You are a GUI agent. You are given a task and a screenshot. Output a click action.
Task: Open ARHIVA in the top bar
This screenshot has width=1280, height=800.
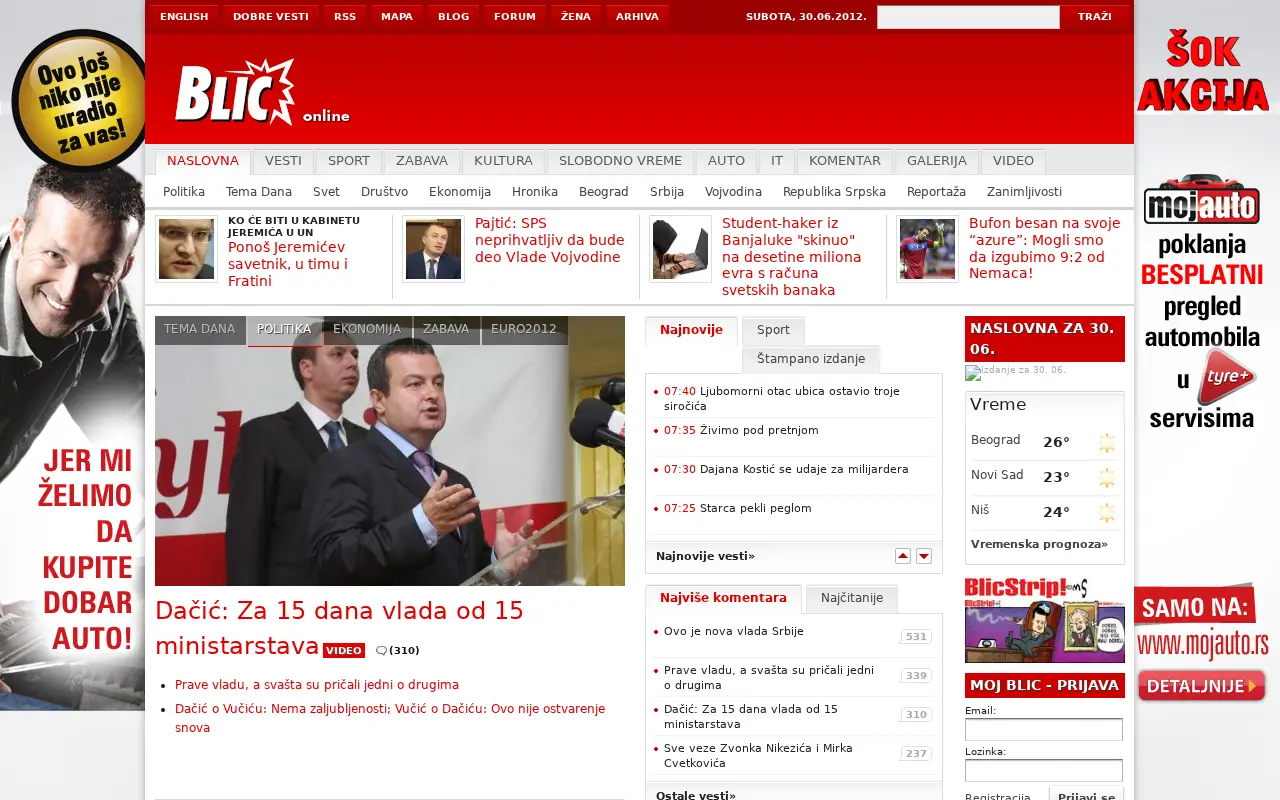[x=637, y=17]
